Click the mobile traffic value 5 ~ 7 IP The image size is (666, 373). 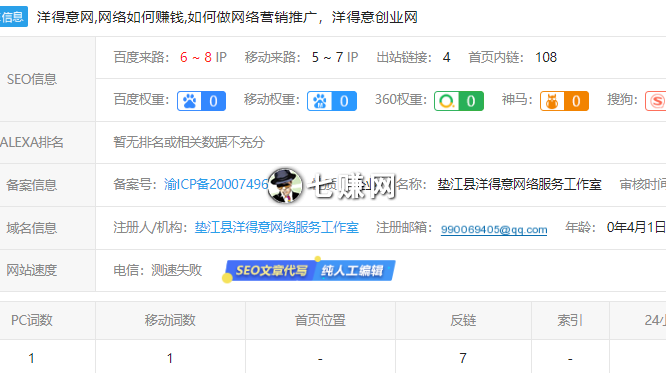[x=335, y=57]
